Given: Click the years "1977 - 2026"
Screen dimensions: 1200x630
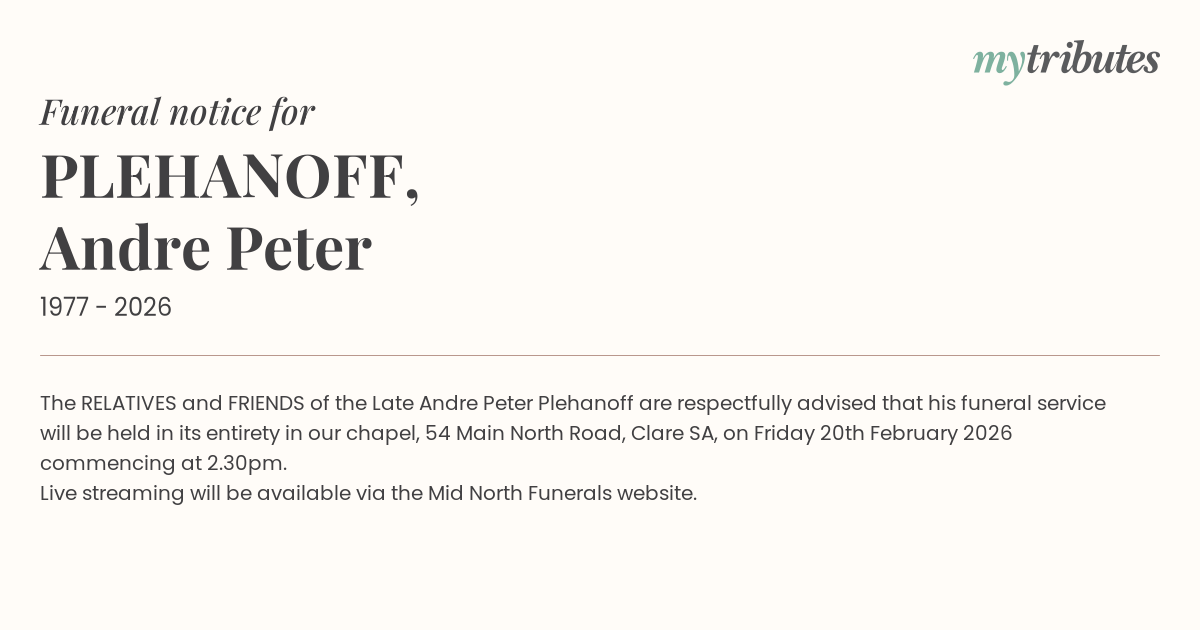Looking at the screenshot, I should click(106, 307).
